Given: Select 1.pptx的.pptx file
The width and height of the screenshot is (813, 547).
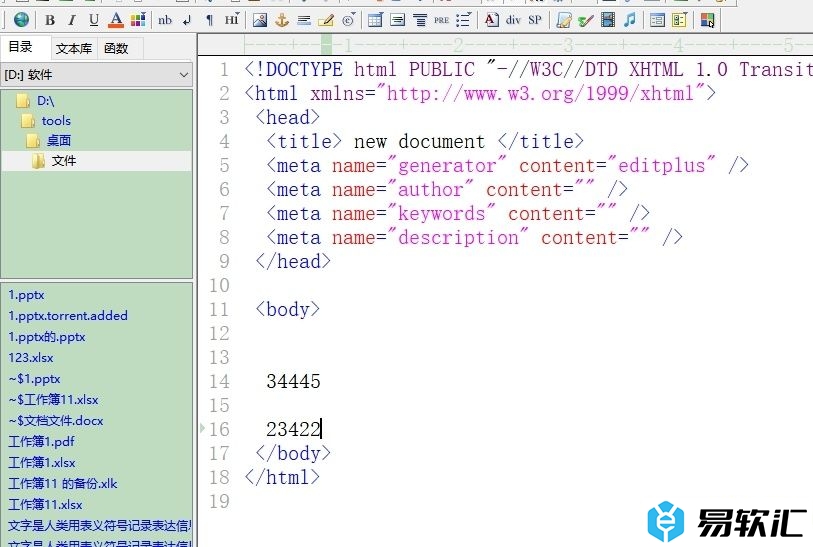Looking at the screenshot, I should click(47, 337).
